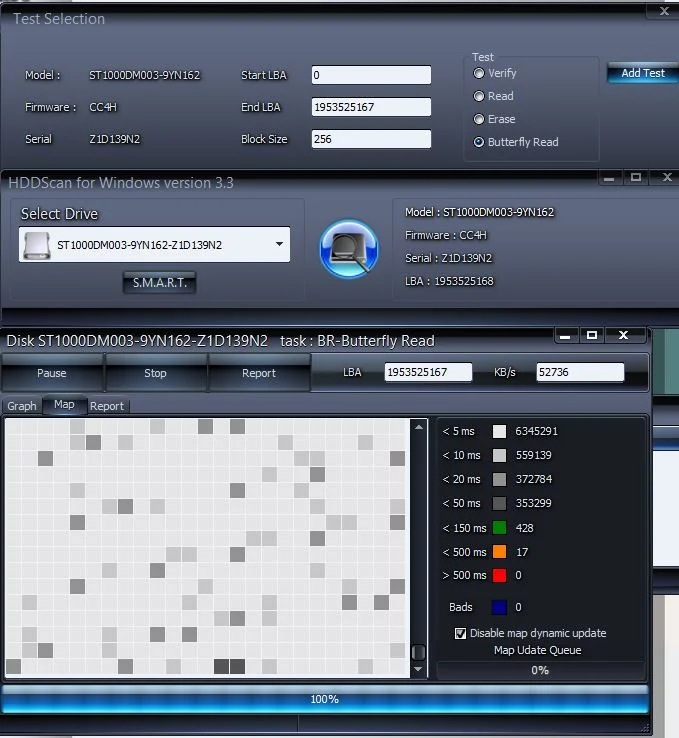Minimize the HDDScan main window

pyautogui.click(x=609, y=177)
